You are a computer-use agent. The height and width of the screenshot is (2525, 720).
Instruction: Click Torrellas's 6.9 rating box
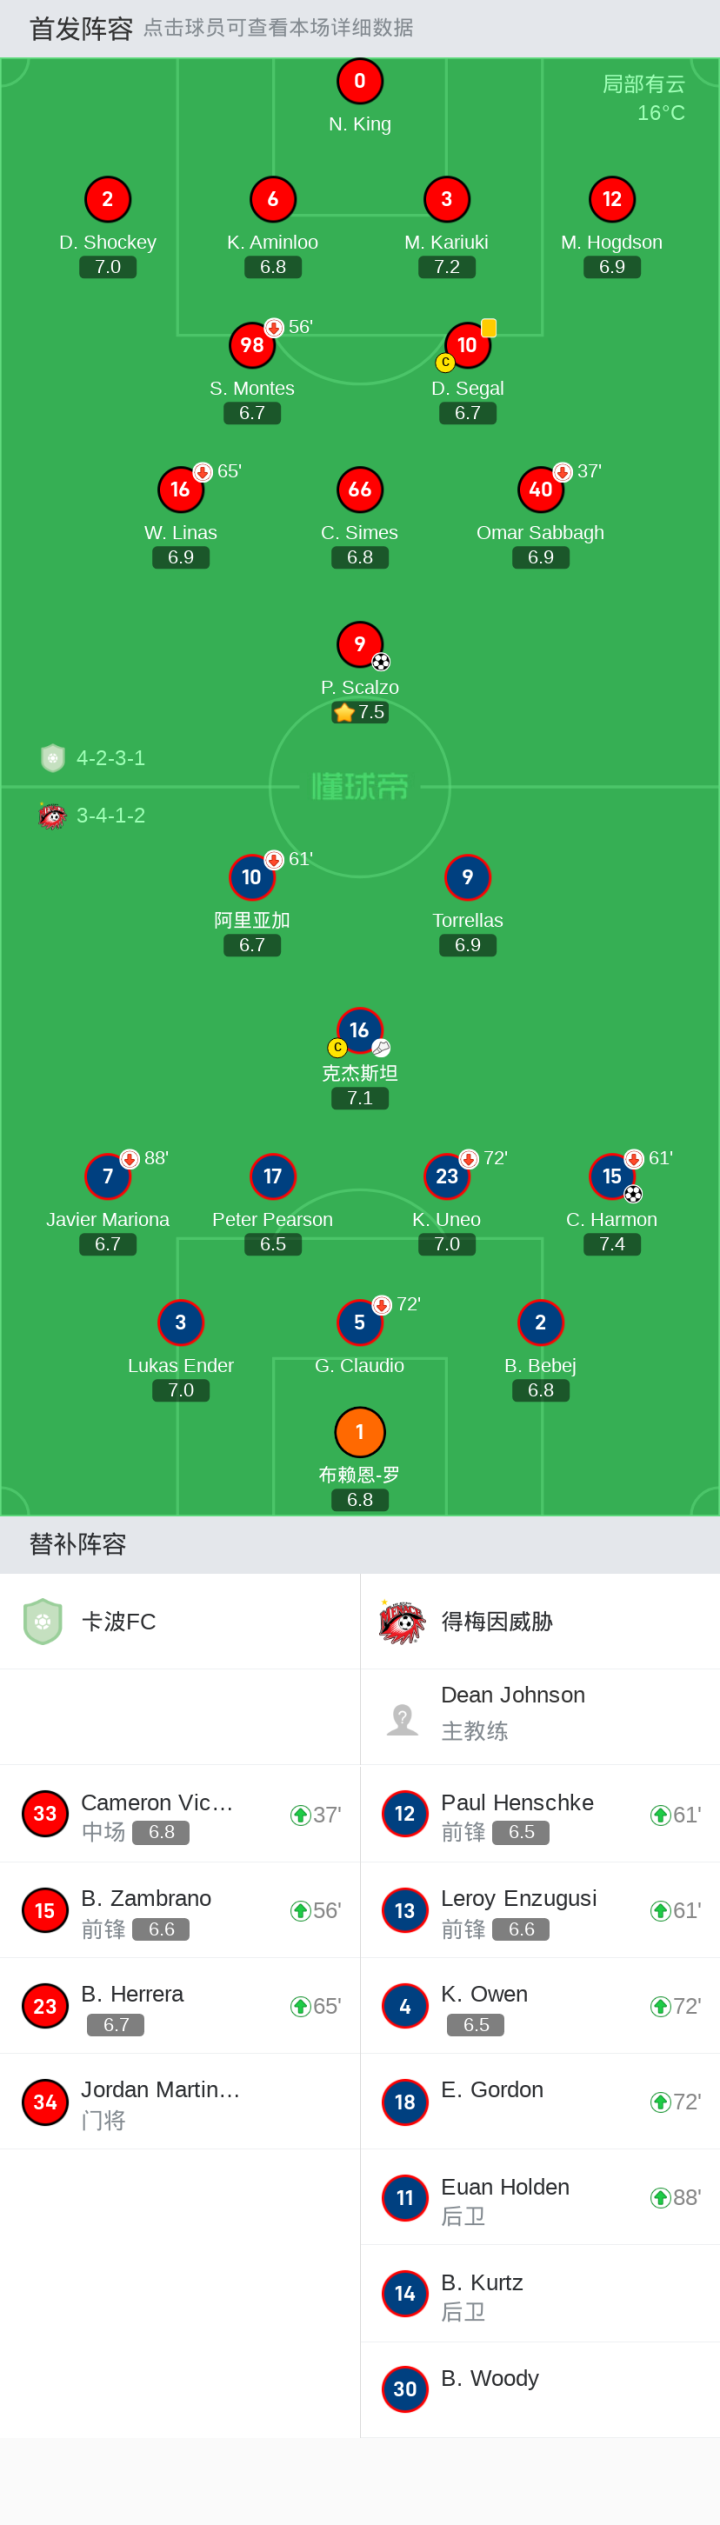click(467, 945)
